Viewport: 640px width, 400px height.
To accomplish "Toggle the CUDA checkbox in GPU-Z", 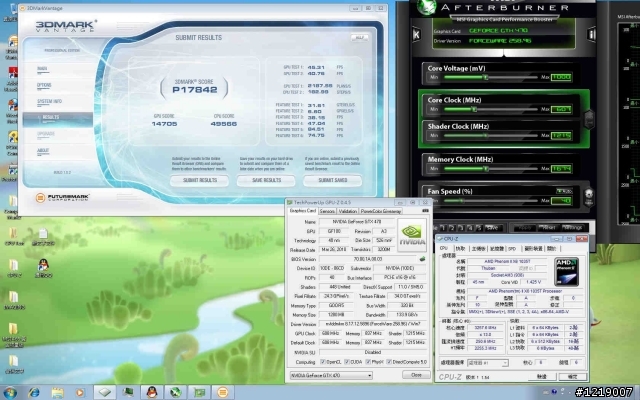I will (347, 362).
